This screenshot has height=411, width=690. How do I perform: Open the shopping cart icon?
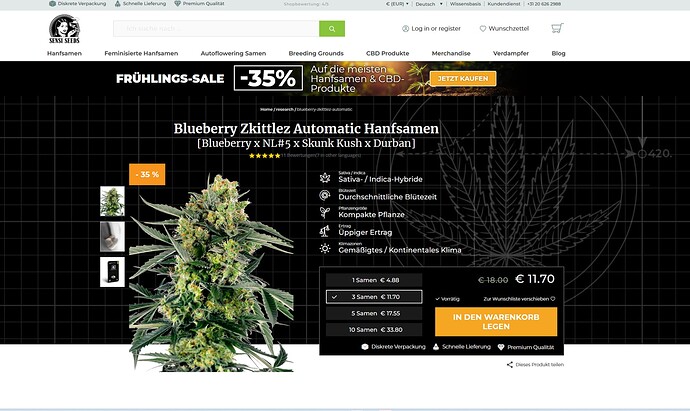point(557,28)
